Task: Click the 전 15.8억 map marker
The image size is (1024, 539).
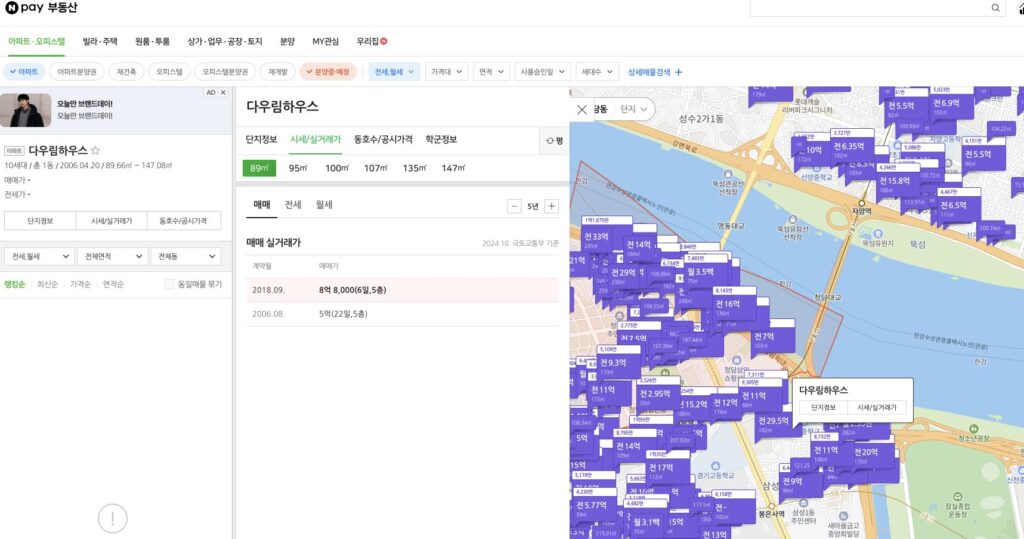Action: coord(895,180)
